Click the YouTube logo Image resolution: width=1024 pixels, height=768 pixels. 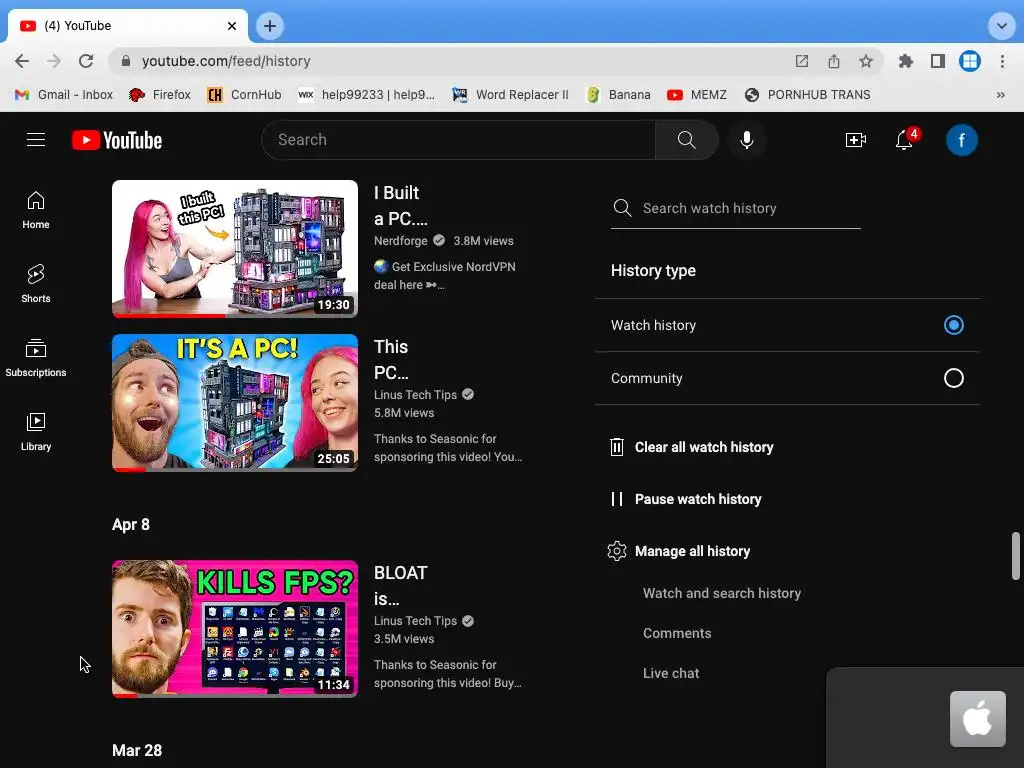click(117, 140)
